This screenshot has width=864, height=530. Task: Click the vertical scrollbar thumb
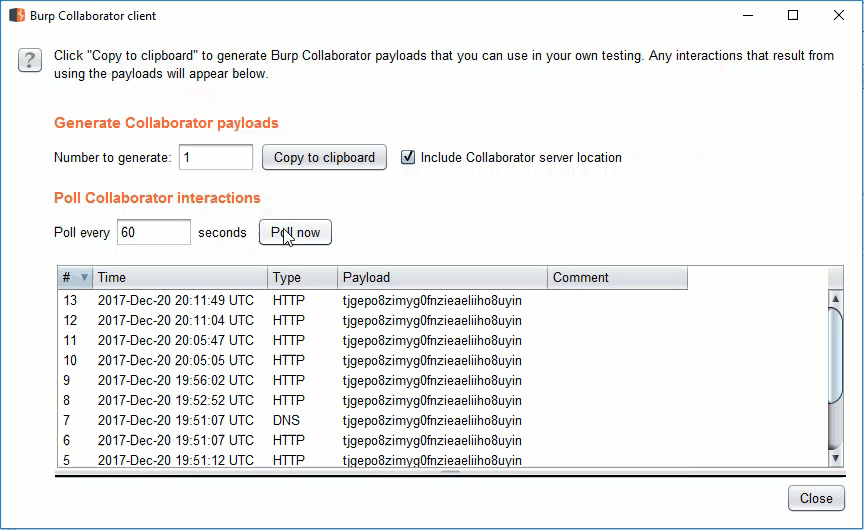pyautogui.click(x=836, y=356)
